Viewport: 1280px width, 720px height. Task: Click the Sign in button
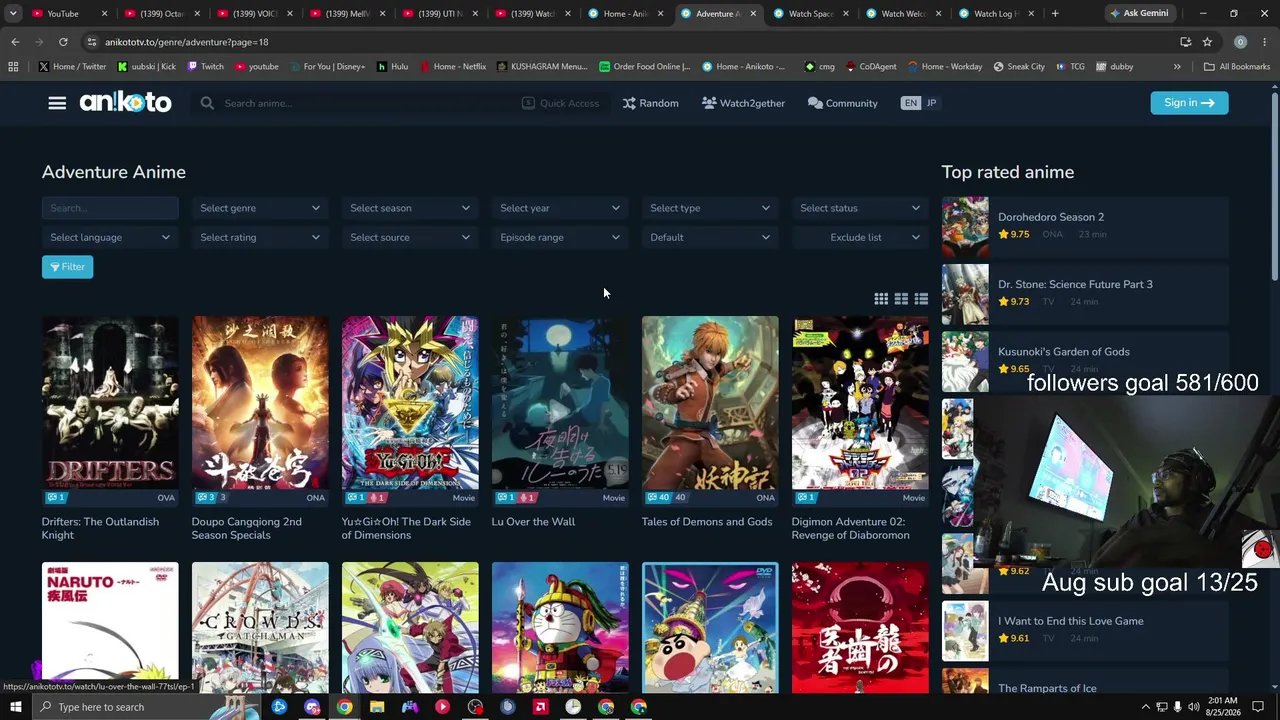(1189, 103)
